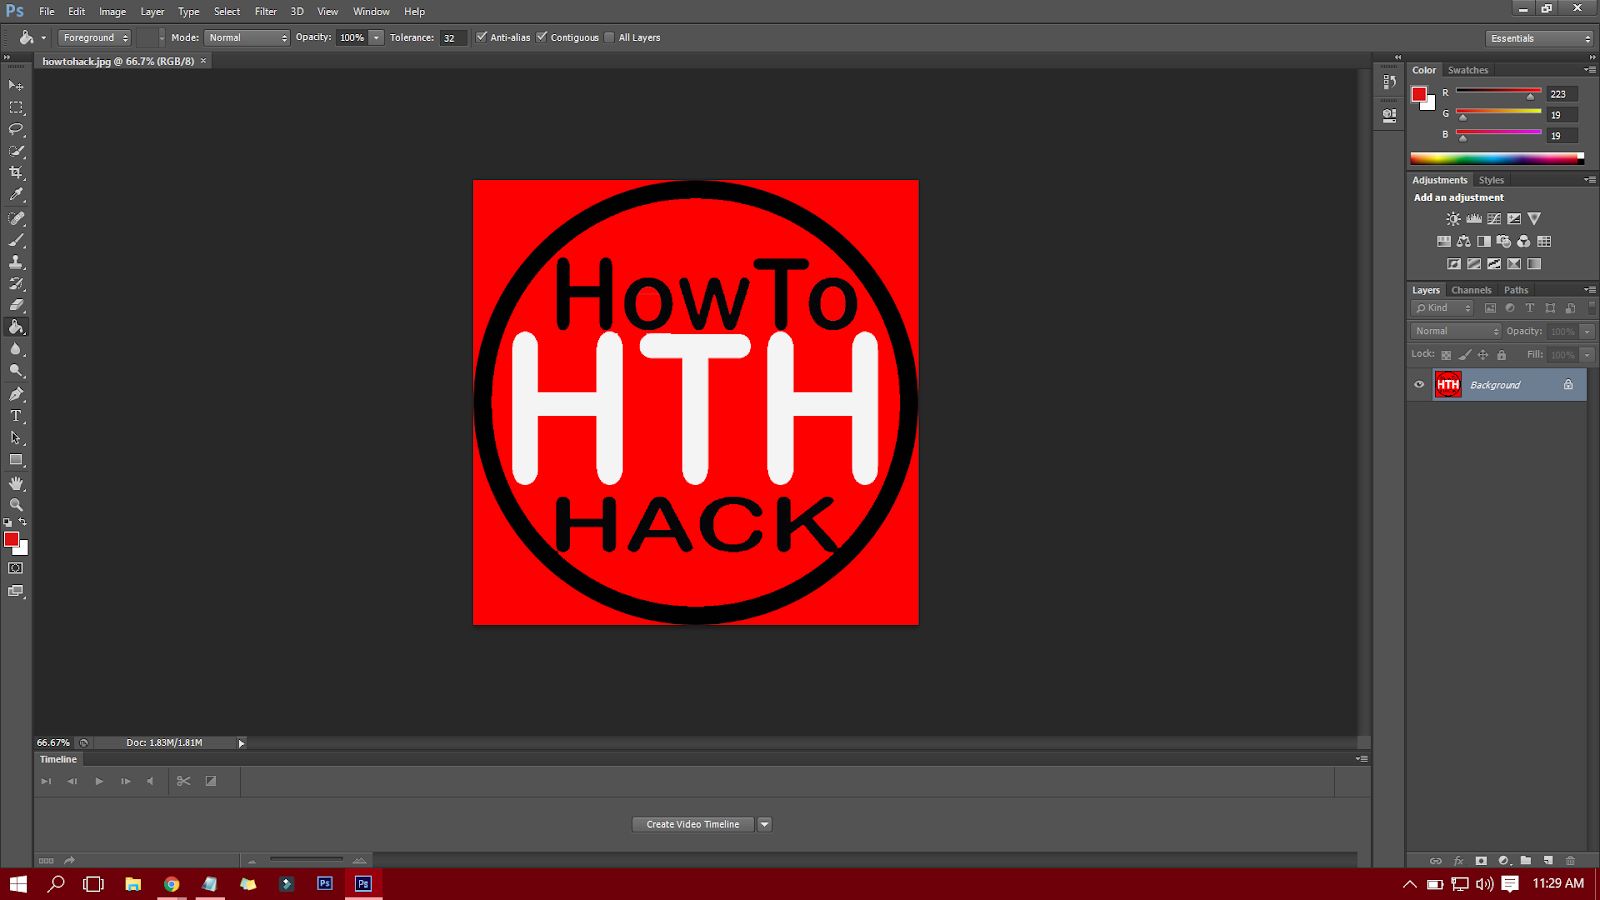
Task: Expand the document status info arrow
Action: 241,743
